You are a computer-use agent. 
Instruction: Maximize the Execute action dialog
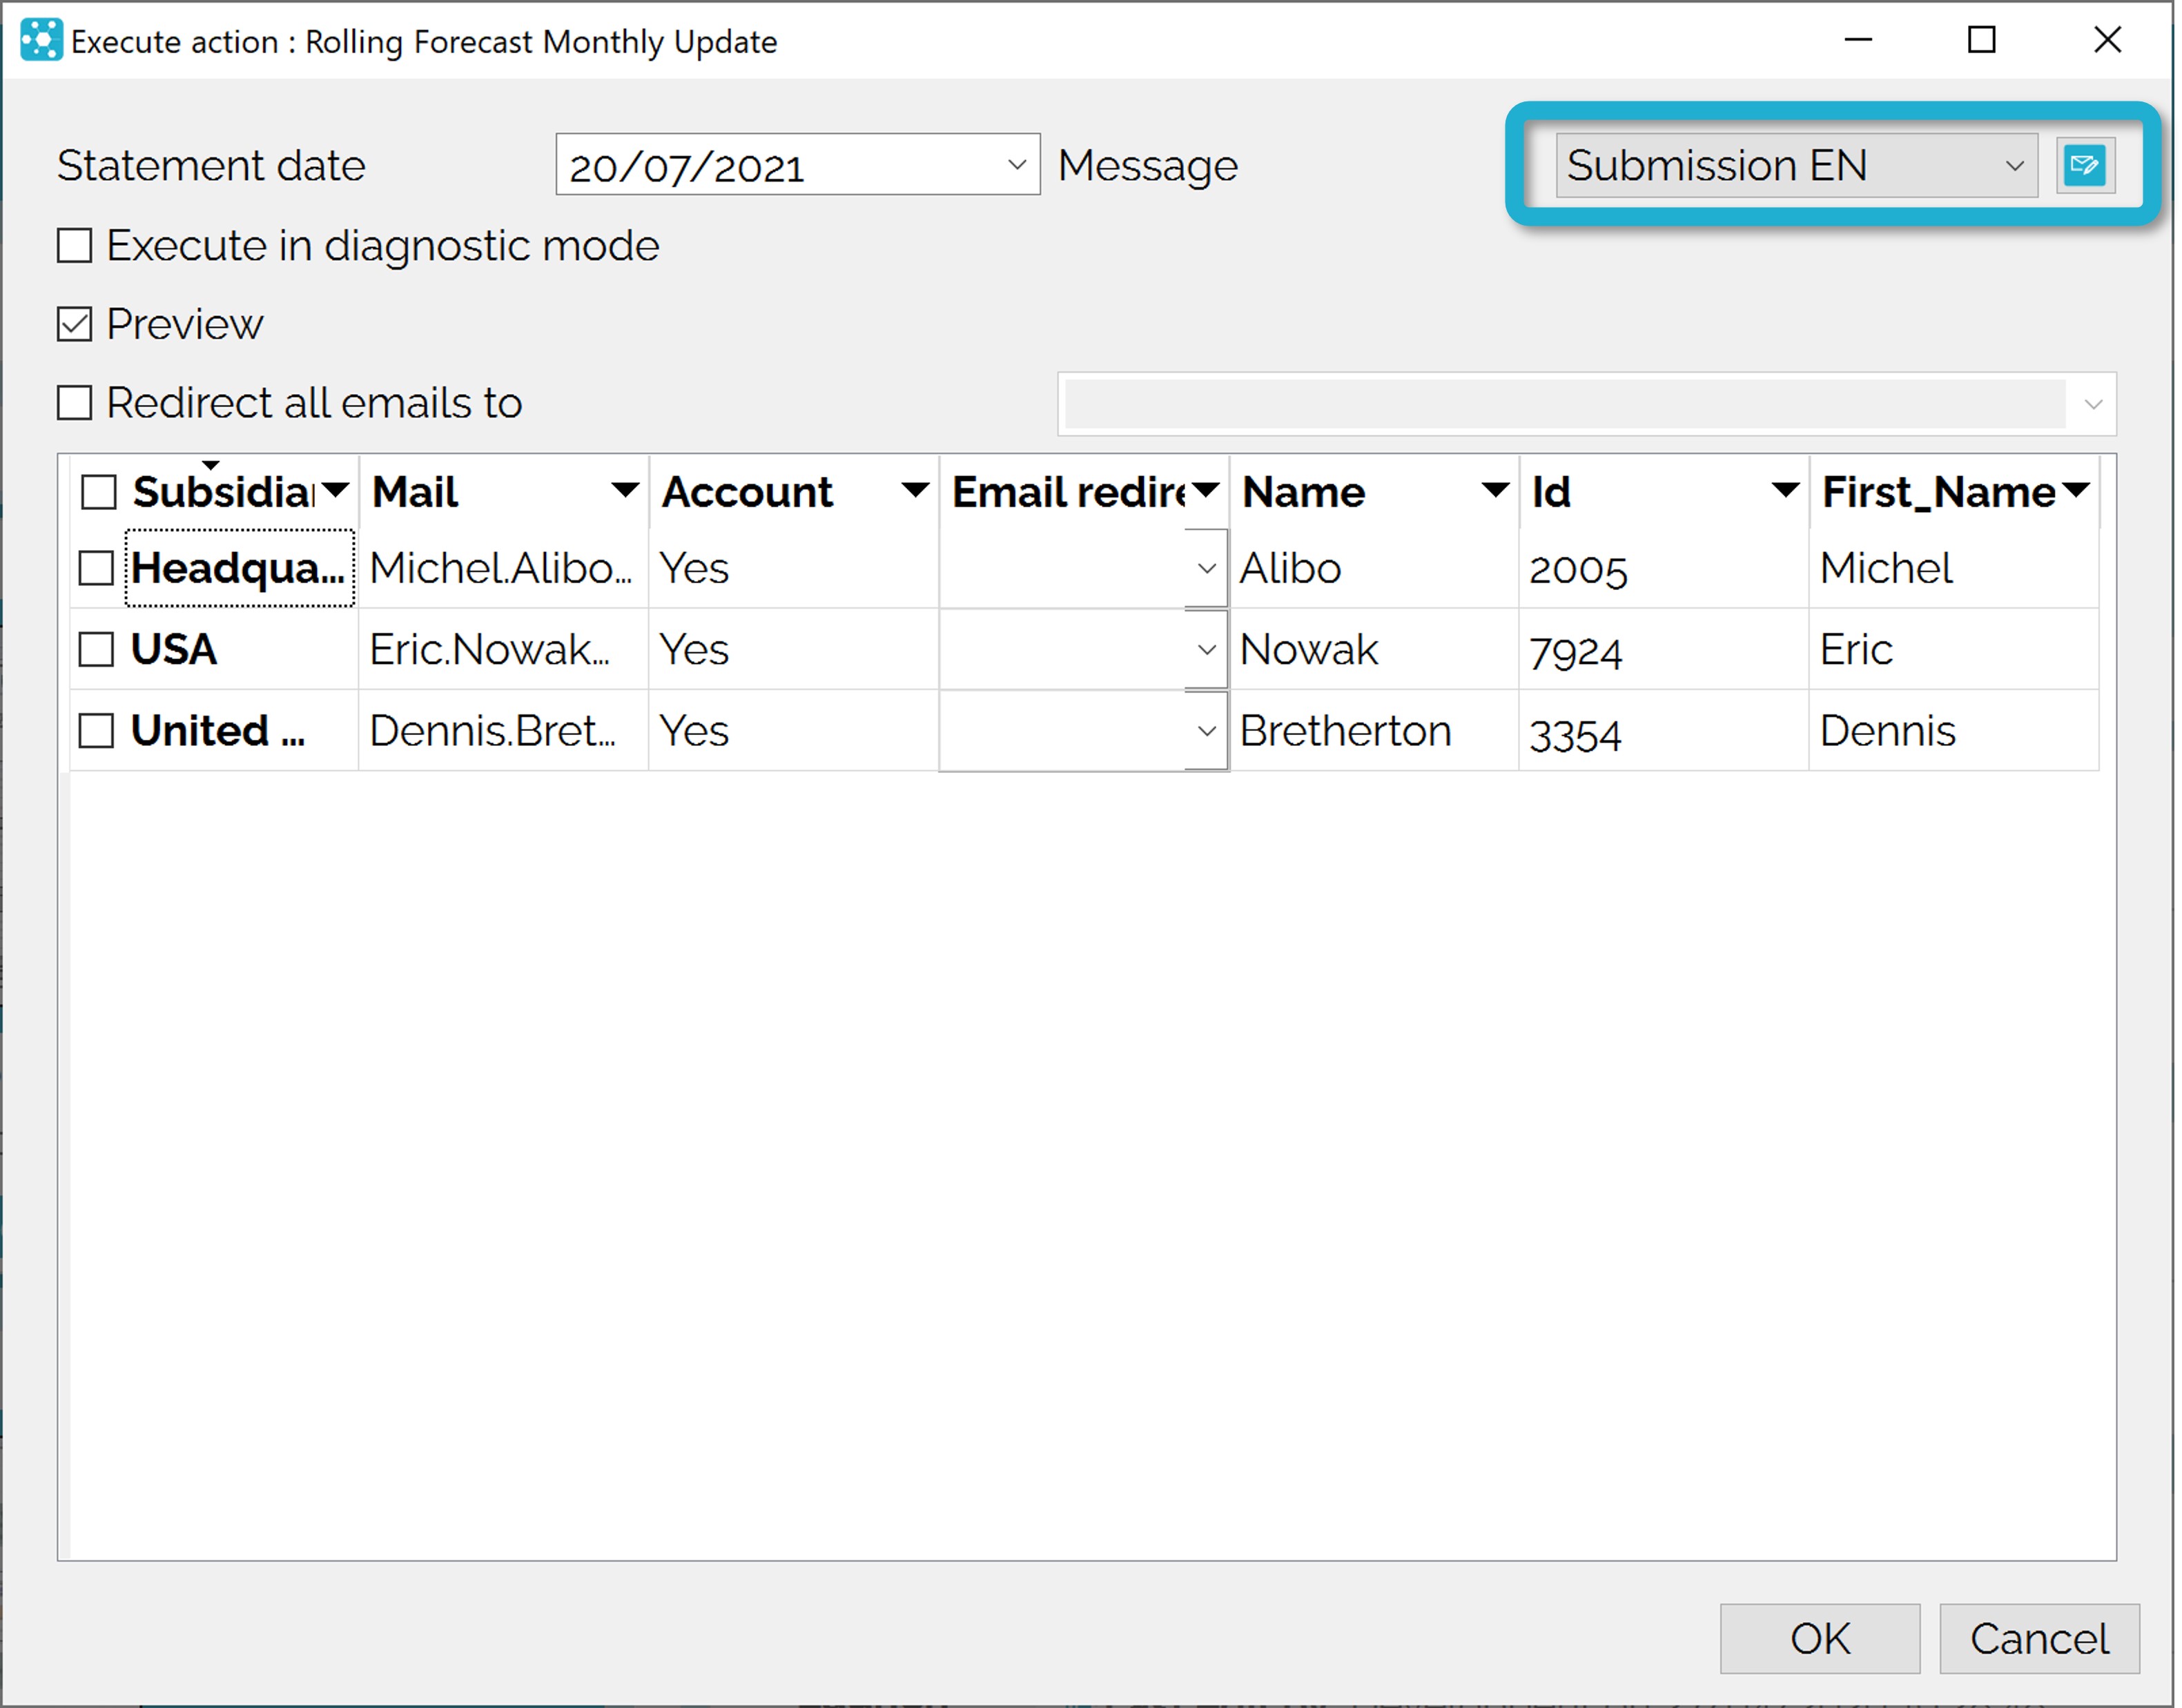coord(1982,40)
